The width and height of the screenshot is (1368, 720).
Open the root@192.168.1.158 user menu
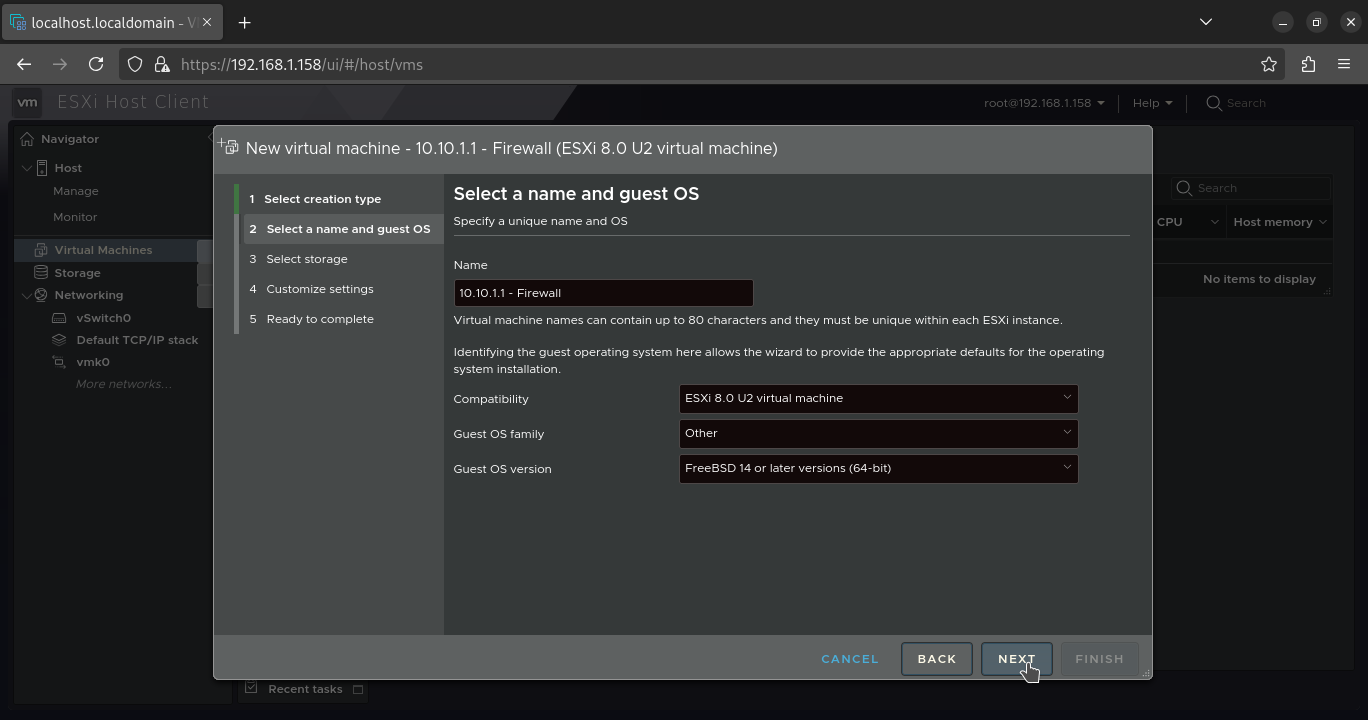click(x=1044, y=103)
